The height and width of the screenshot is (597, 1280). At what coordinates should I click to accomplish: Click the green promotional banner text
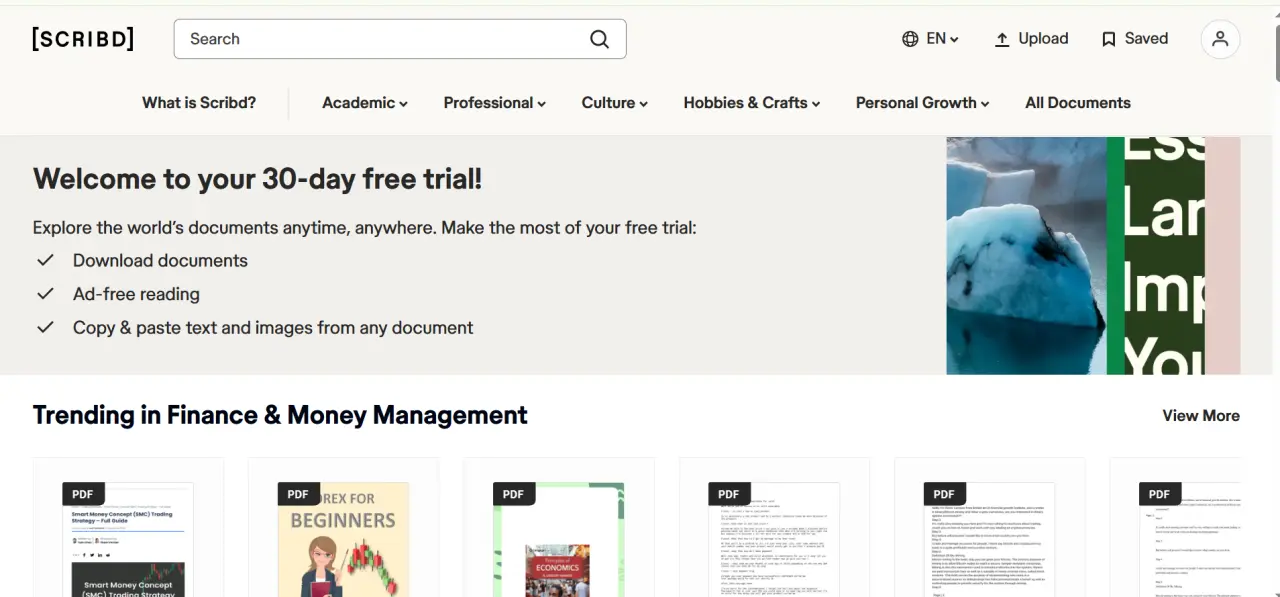click(1164, 256)
